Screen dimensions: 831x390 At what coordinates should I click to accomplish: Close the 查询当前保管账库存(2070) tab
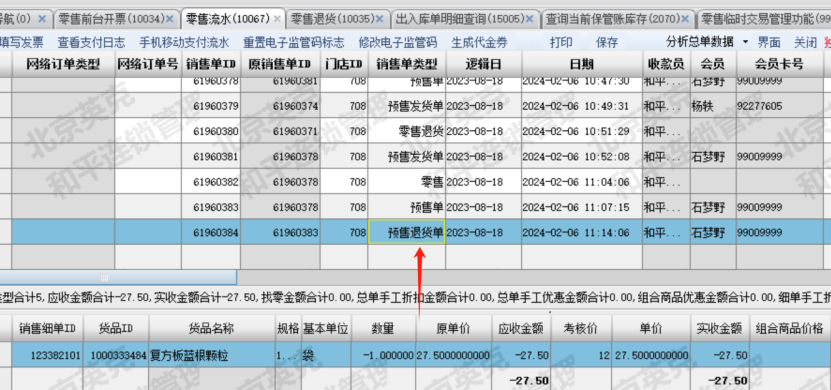point(686,20)
